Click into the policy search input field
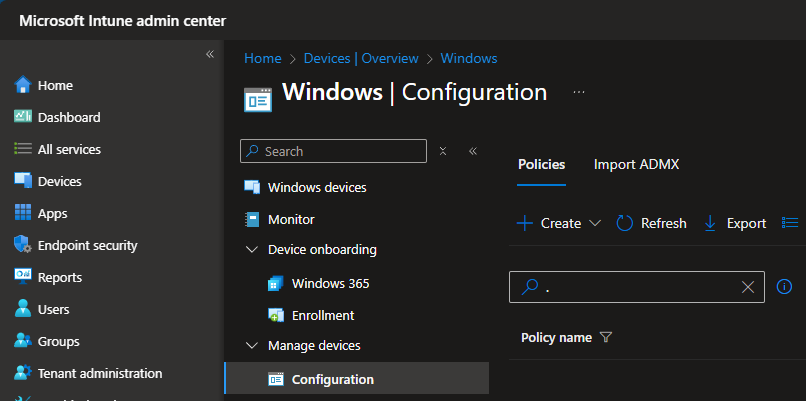The width and height of the screenshot is (806, 401). (x=636, y=287)
